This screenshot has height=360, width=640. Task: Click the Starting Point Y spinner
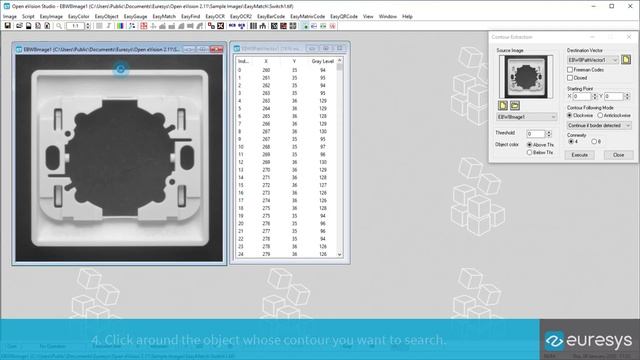627,96
